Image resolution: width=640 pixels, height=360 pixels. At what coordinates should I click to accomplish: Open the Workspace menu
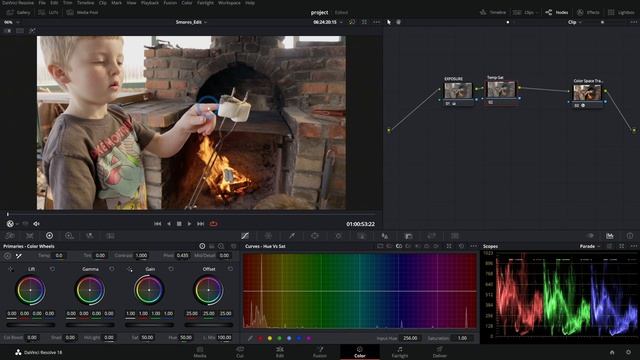[x=229, y=2]
